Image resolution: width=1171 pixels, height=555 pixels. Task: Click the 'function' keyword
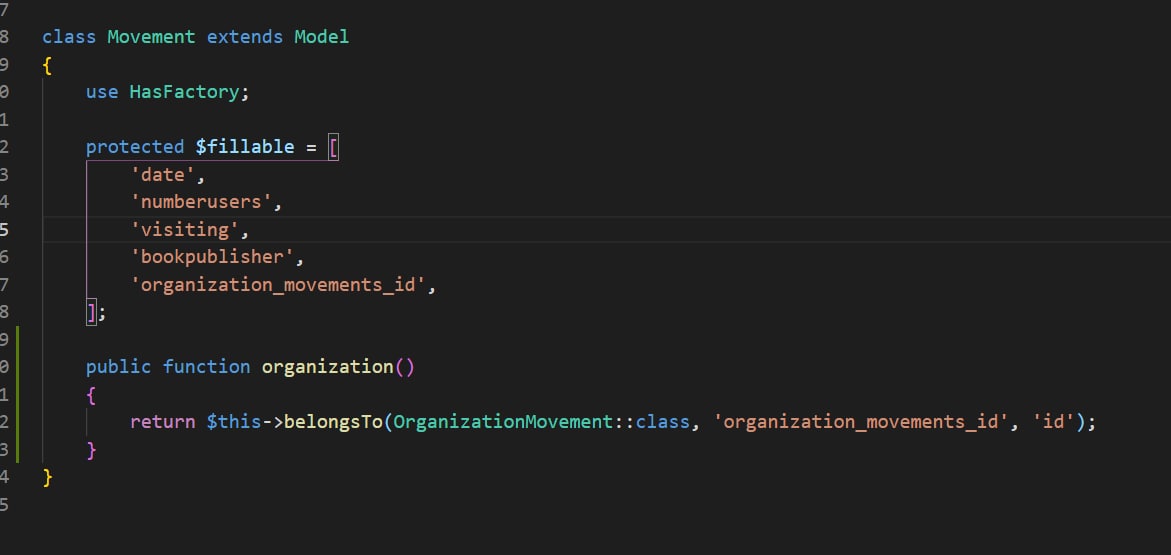point(207,367)
